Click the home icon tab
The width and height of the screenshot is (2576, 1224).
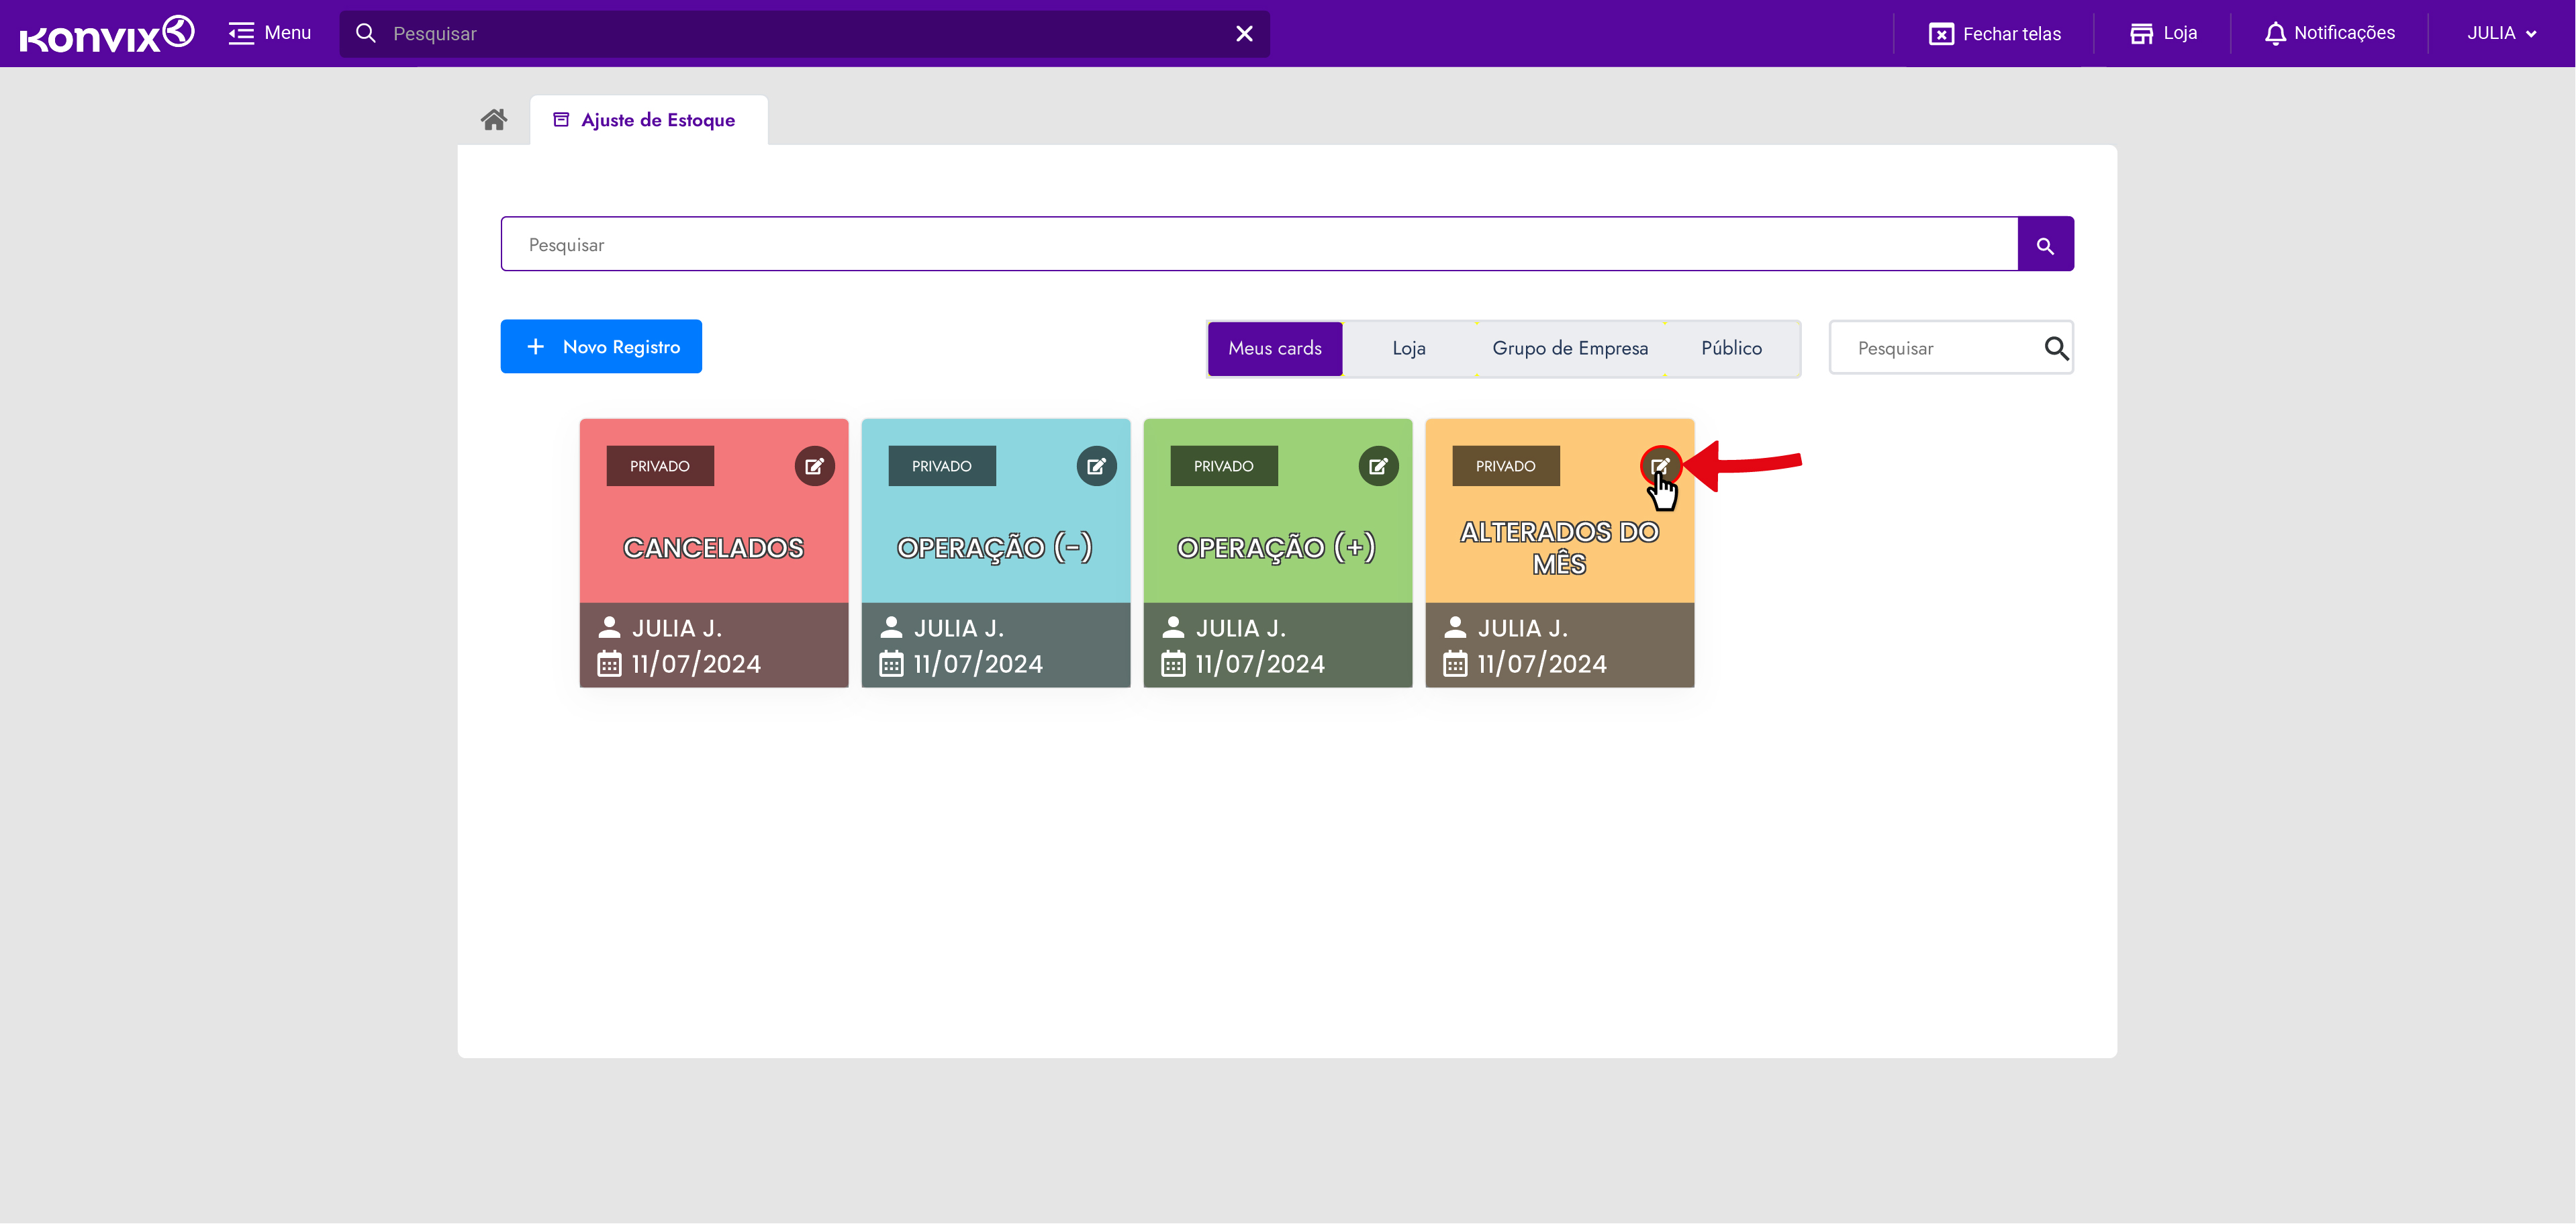[494, 120]
